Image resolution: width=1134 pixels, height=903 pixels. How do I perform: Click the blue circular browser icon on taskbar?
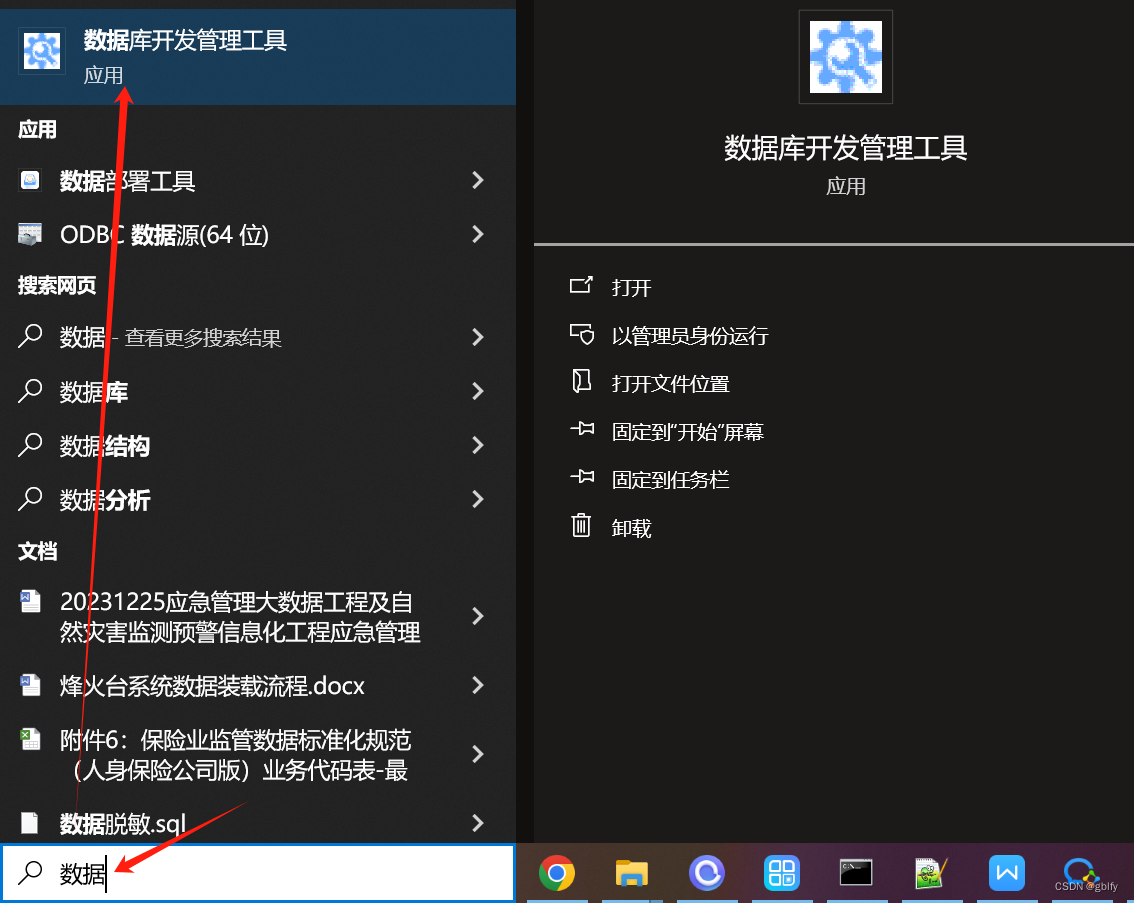(707, 872)
